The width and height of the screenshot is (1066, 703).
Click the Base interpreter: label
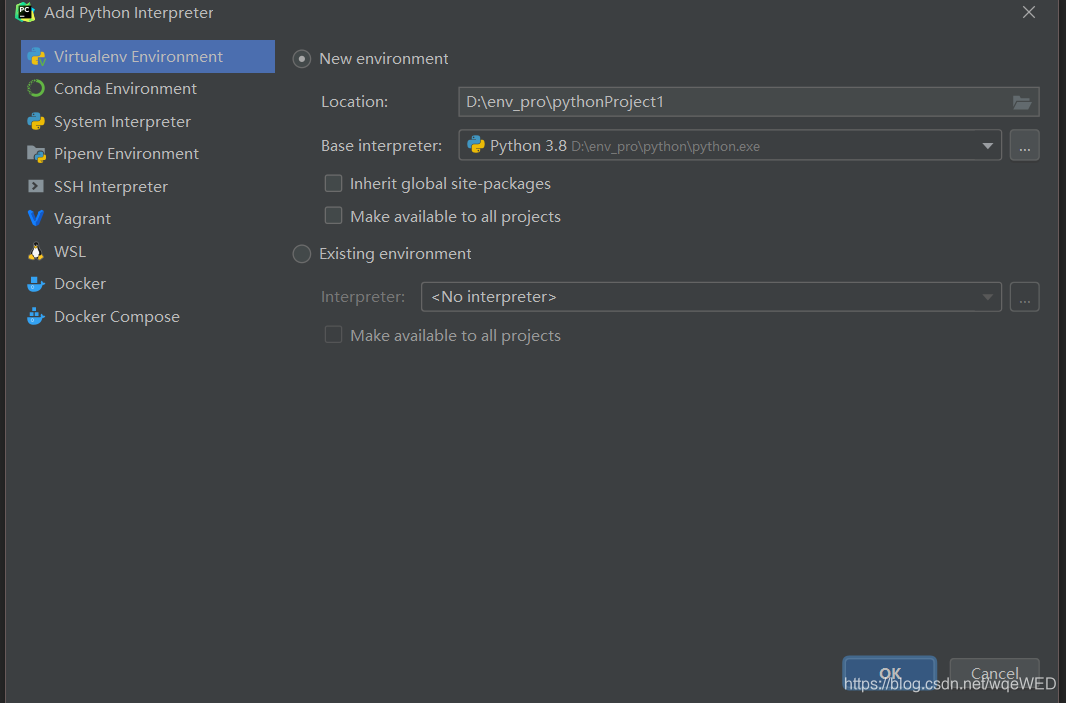tap(381, 145)
